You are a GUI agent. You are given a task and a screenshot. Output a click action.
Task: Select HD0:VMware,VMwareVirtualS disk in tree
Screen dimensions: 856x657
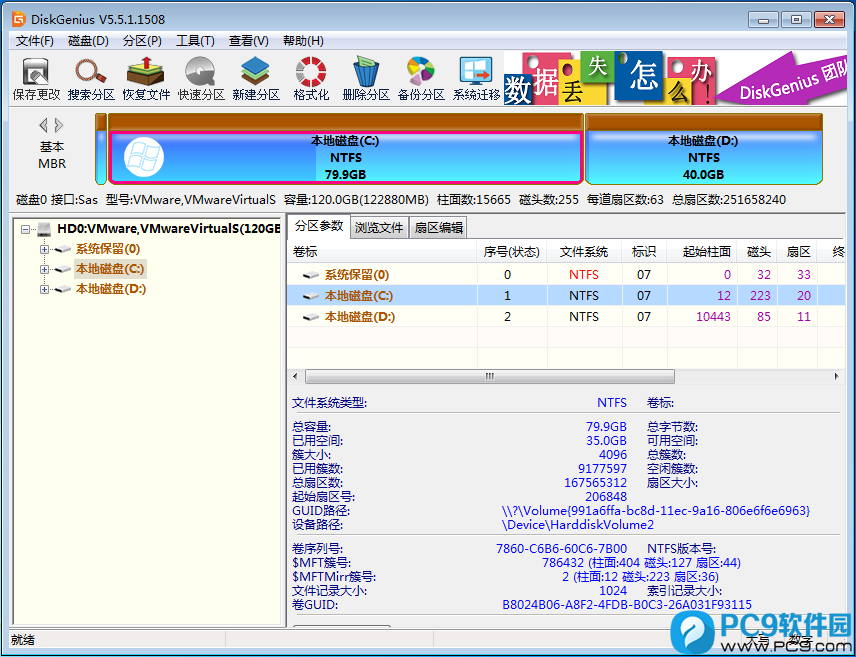[x=169, y=229]
